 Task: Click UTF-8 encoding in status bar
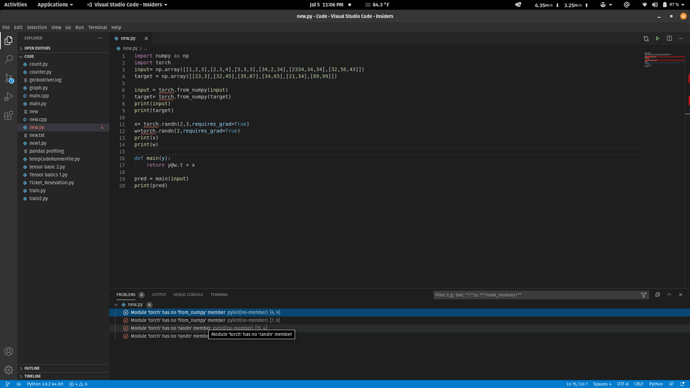coord(622,384)
